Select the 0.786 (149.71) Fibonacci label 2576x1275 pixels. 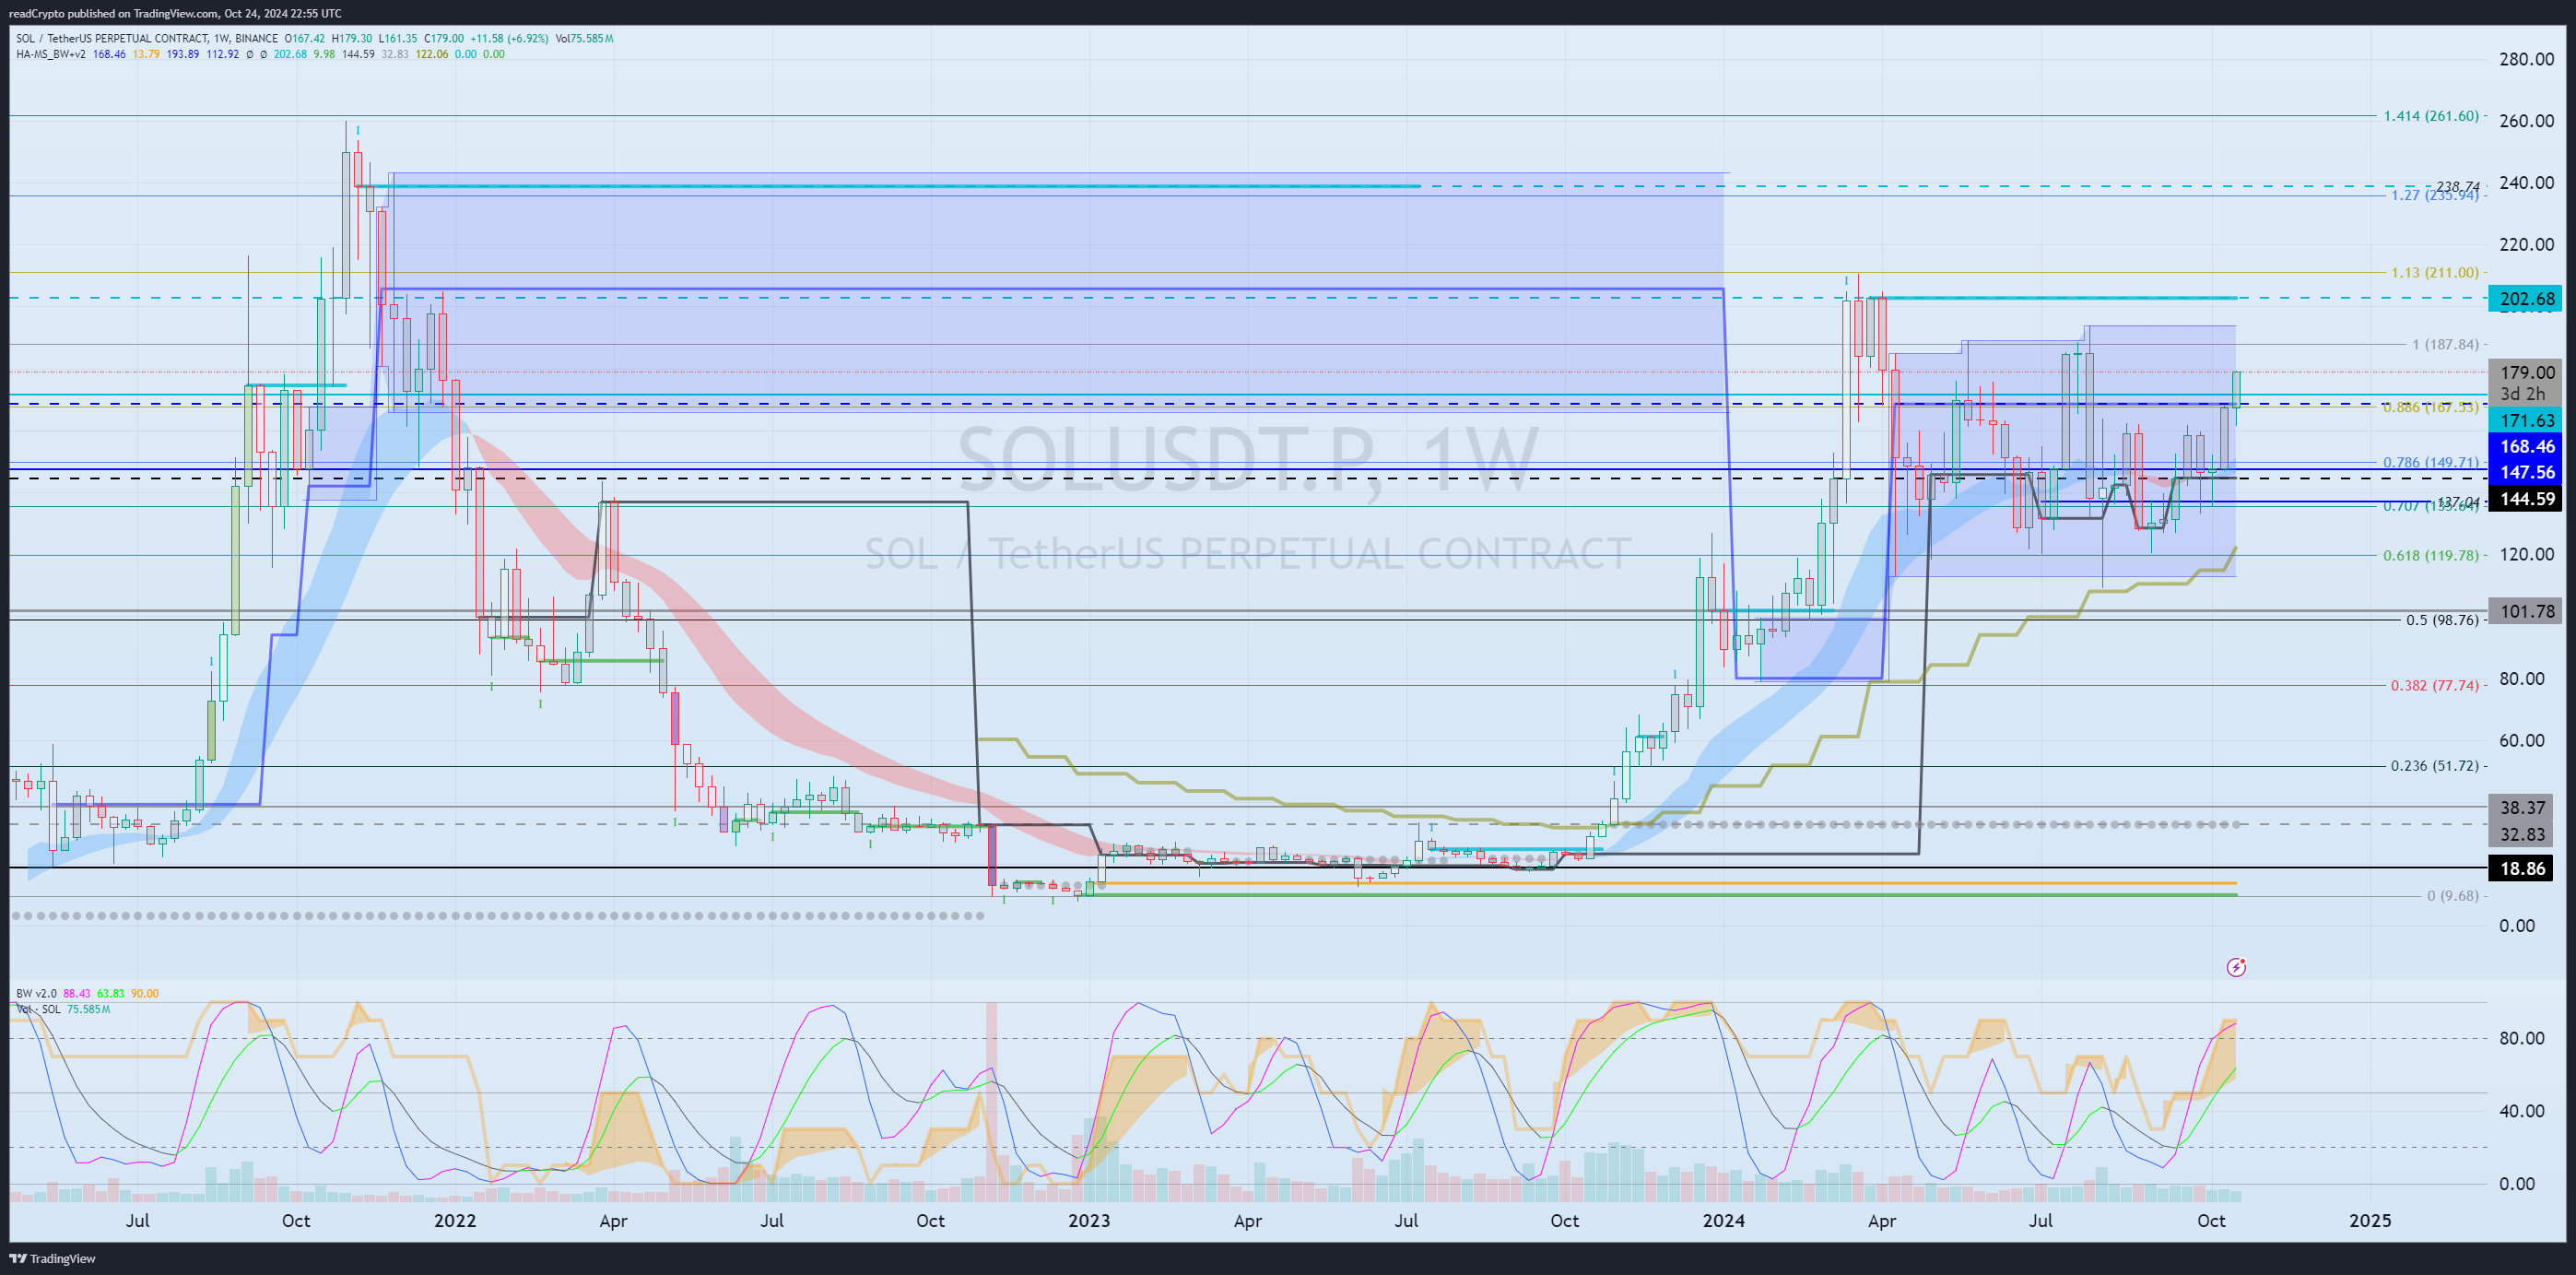pos(2431,462)
